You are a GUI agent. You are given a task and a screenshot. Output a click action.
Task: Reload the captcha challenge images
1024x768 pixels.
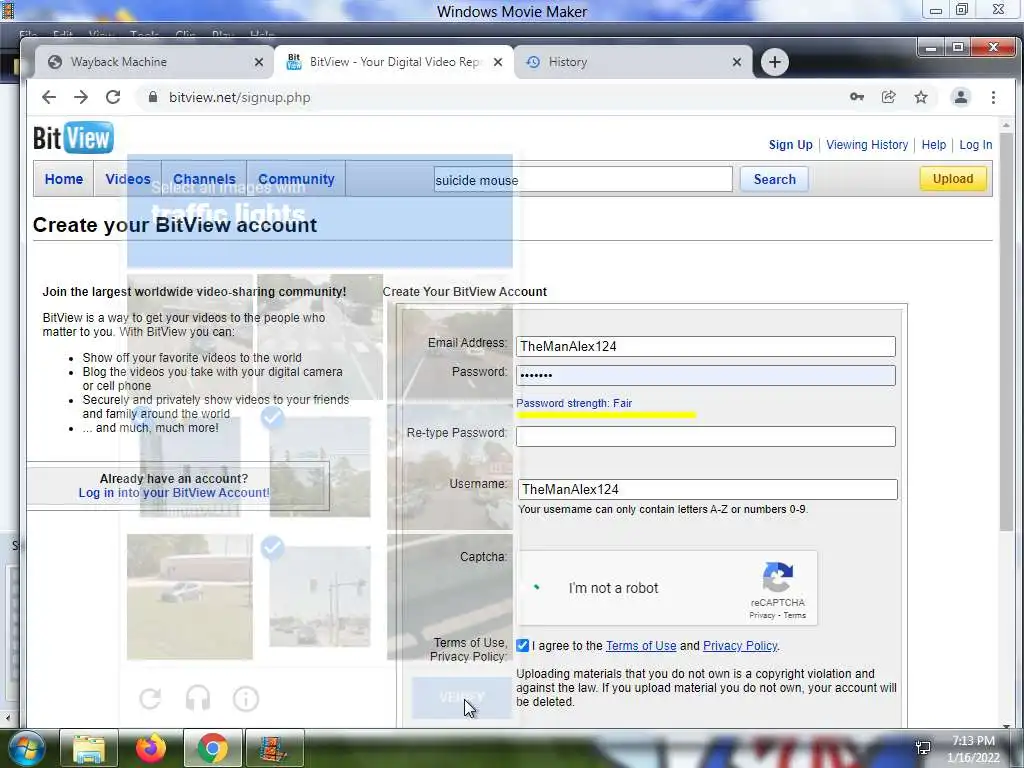point(150,699)
